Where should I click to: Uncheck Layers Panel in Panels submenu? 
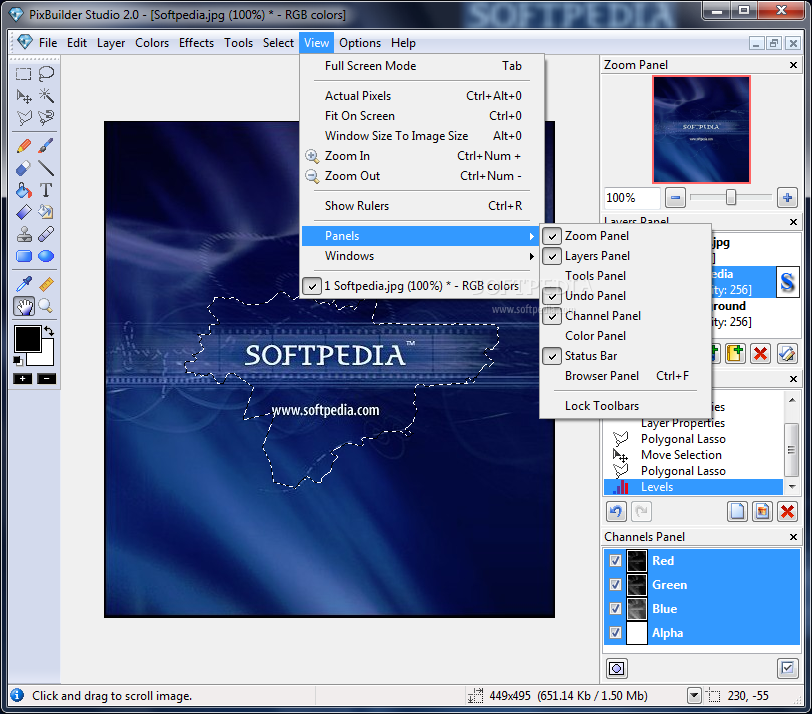(x=625, y=256)
